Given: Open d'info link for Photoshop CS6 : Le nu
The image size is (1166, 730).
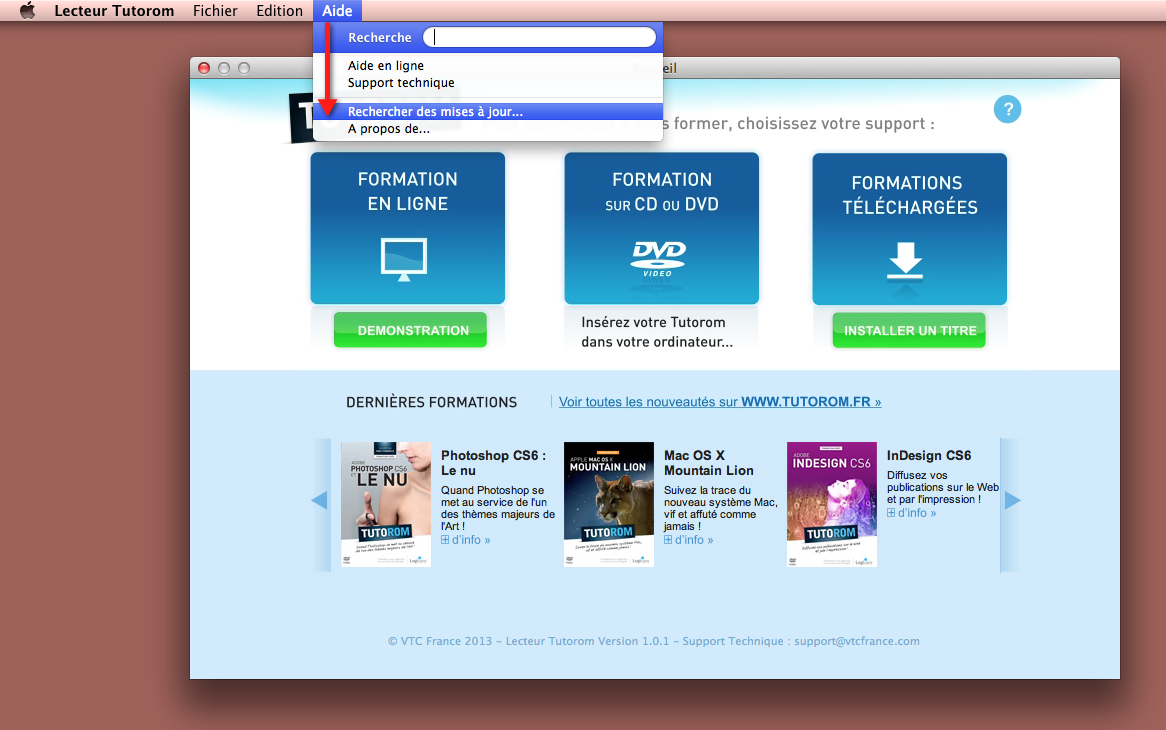Looking at the screenshot, I should (466, 540).
